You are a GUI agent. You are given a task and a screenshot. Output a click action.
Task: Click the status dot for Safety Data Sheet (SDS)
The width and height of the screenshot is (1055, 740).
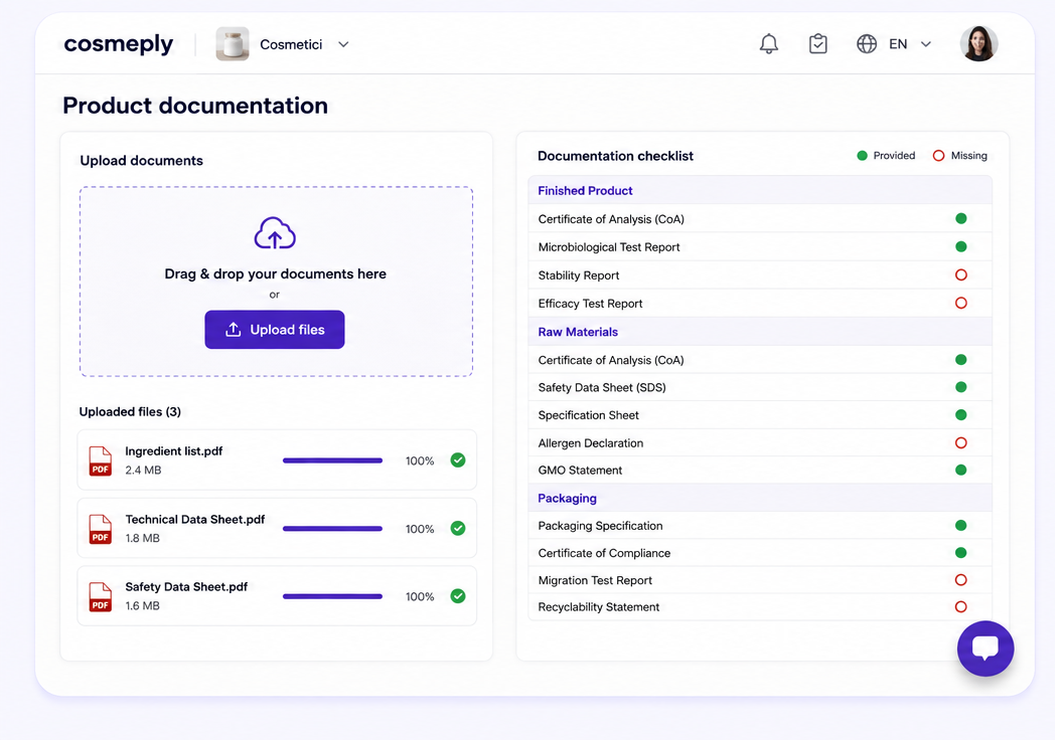click(x=961, y=387)
